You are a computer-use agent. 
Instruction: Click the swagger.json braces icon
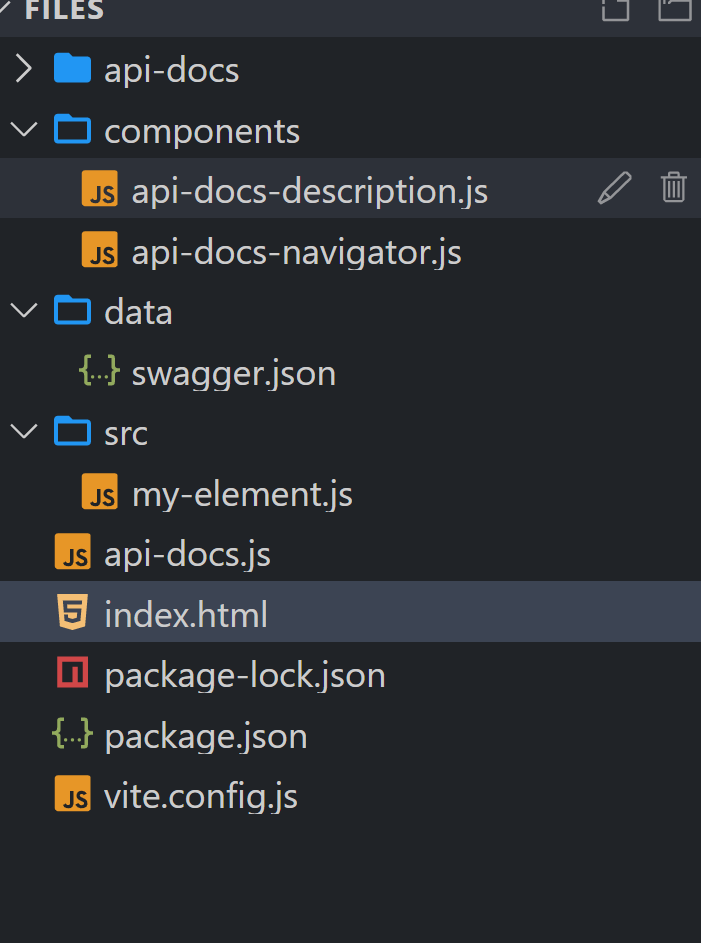click(99, 371)
